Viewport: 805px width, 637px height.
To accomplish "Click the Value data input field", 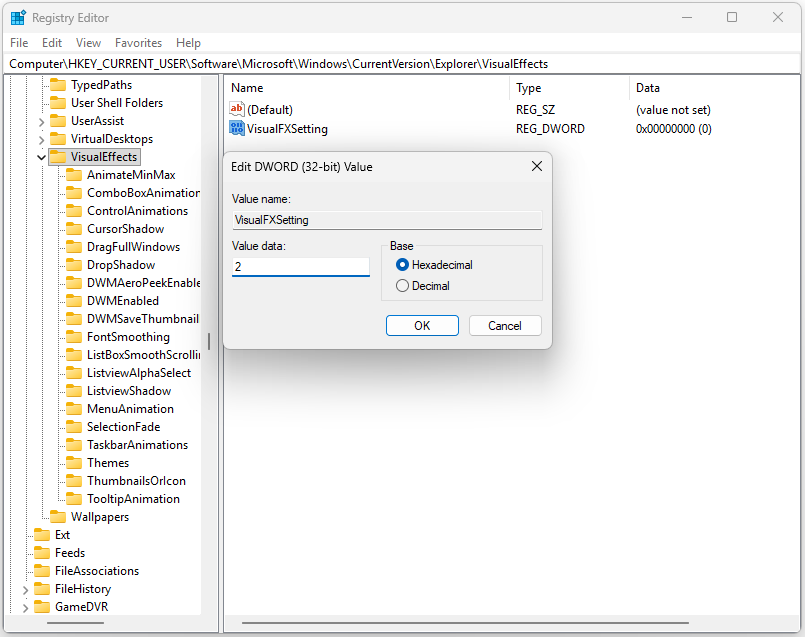I will point(300,266).
